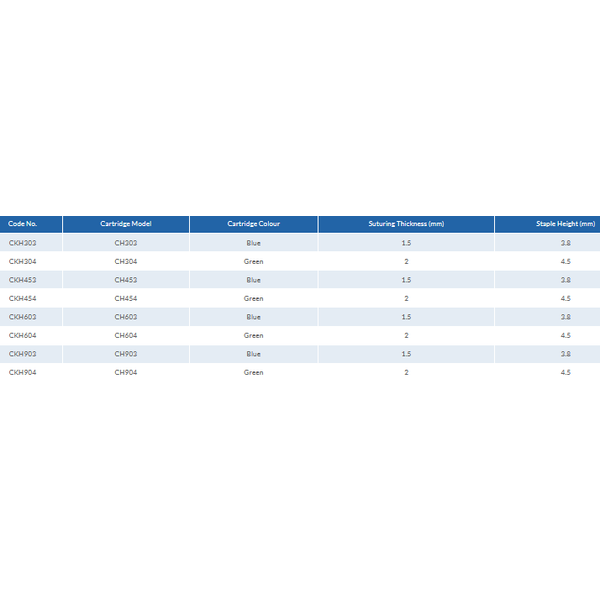This screenshot has height=600, width=600.
Task: Click "Green" in the CKH454 row
Action: point(253,298)
